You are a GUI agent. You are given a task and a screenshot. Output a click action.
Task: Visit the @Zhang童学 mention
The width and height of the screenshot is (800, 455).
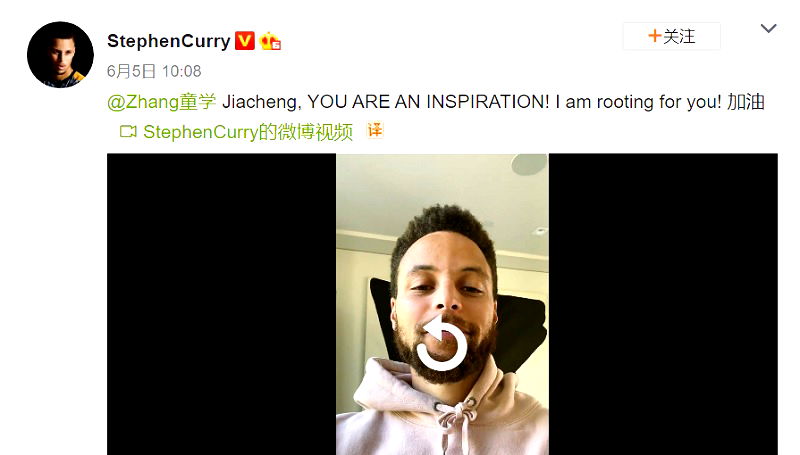[161, 102]
